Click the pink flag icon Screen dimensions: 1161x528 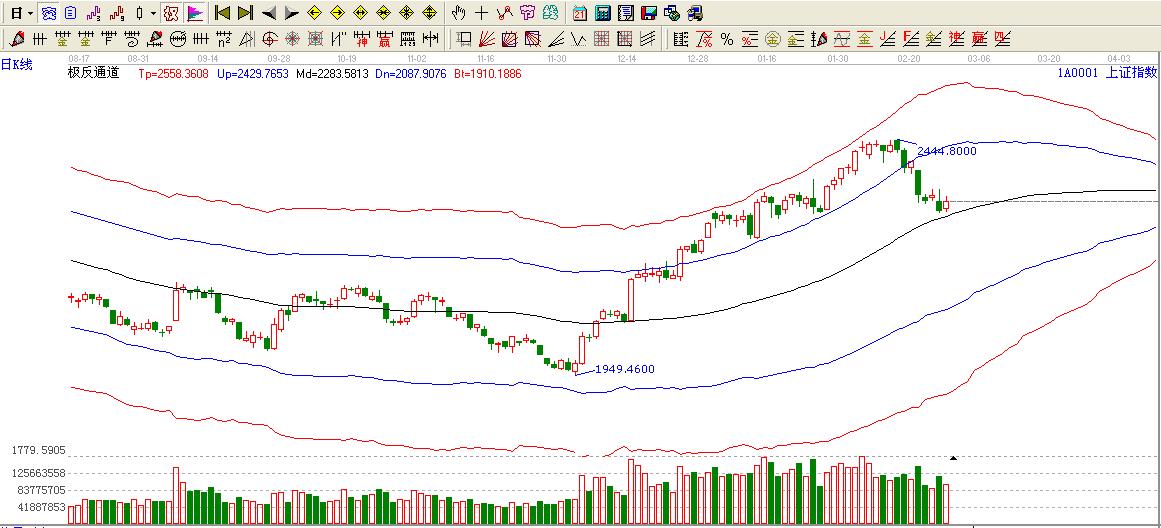(195, 13)
